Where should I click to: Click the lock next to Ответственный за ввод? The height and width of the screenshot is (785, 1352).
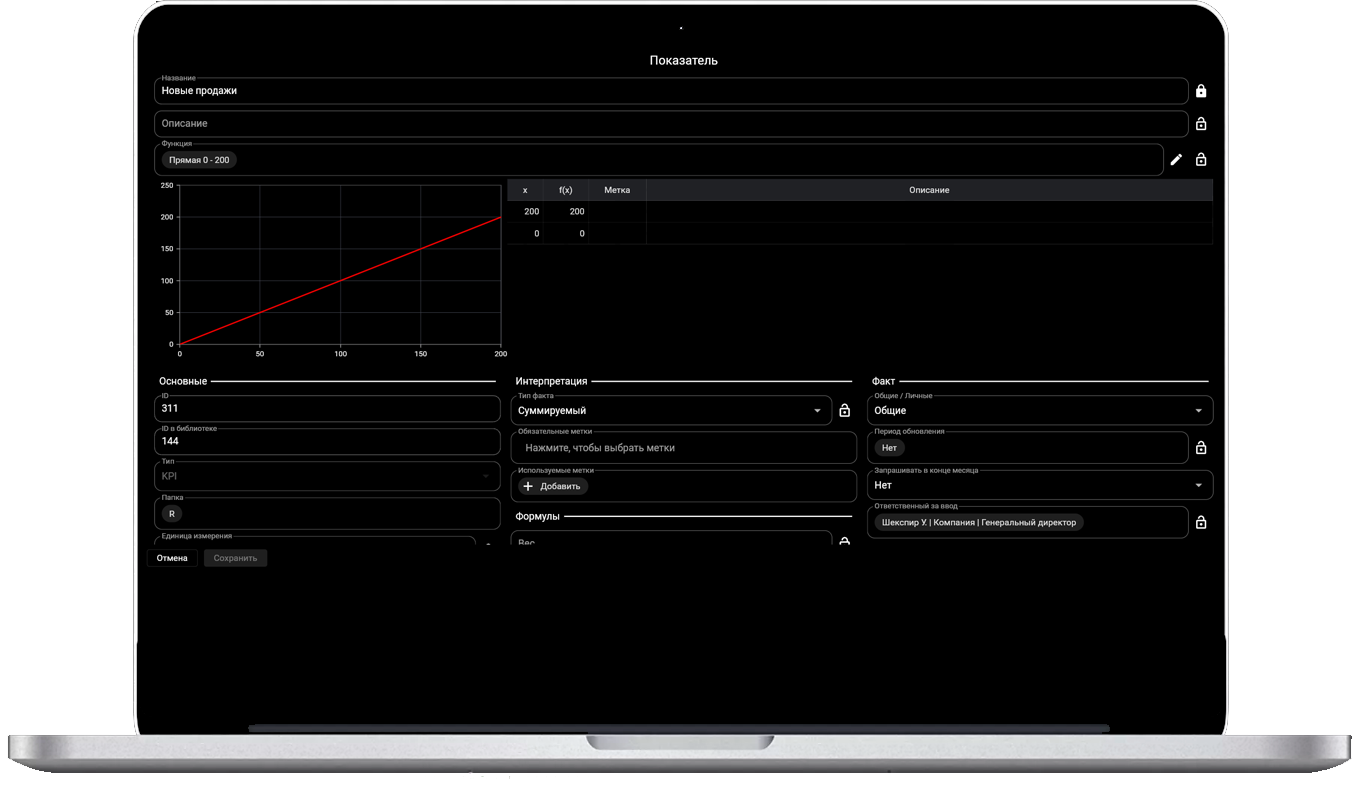(x=1201, y=522)
